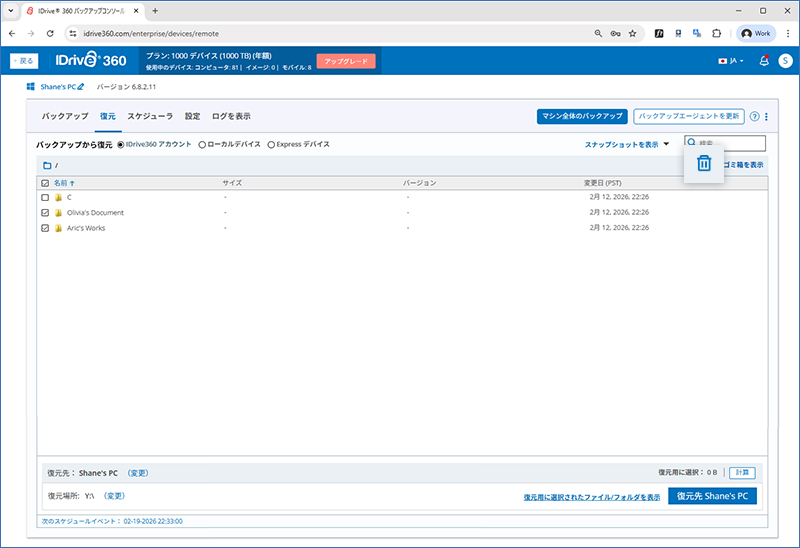Sort by the 名前 column header

coord(63,183)
